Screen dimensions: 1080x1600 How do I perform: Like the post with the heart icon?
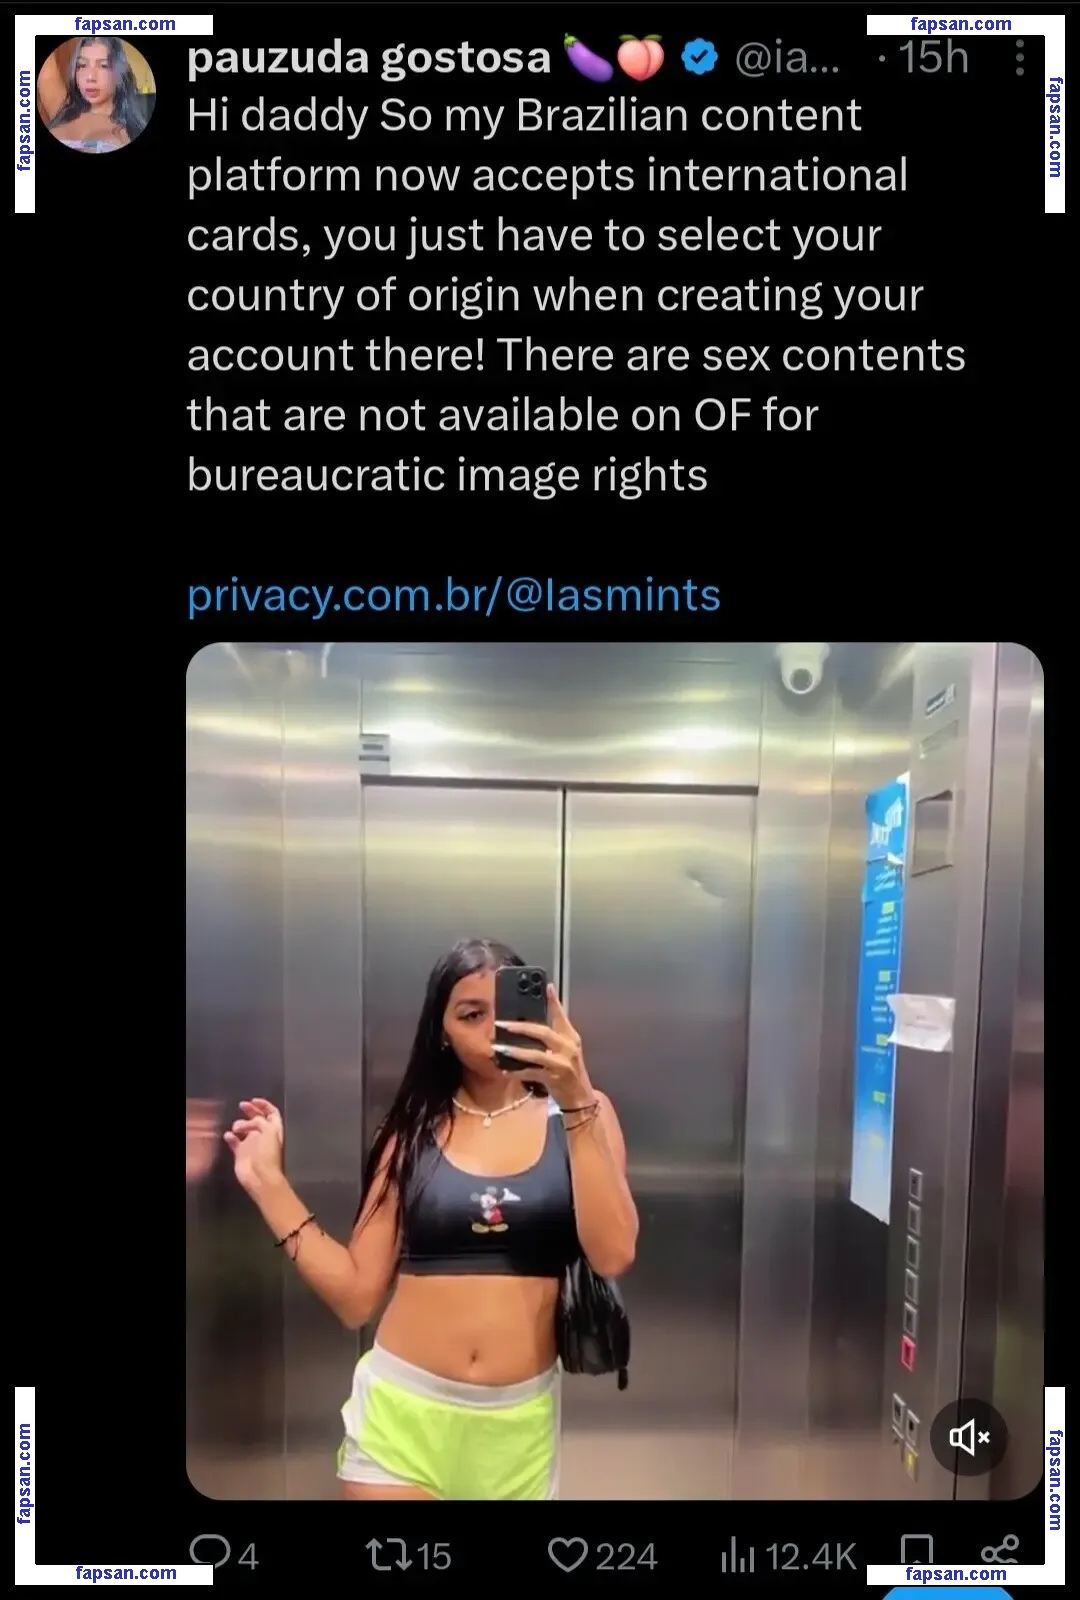tap(568, 1555)
